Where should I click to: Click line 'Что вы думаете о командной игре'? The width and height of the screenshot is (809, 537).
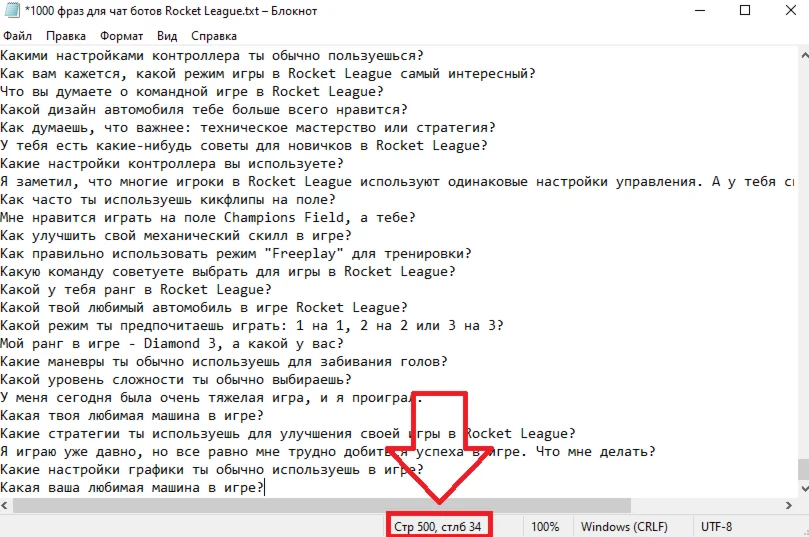[191, 92]
